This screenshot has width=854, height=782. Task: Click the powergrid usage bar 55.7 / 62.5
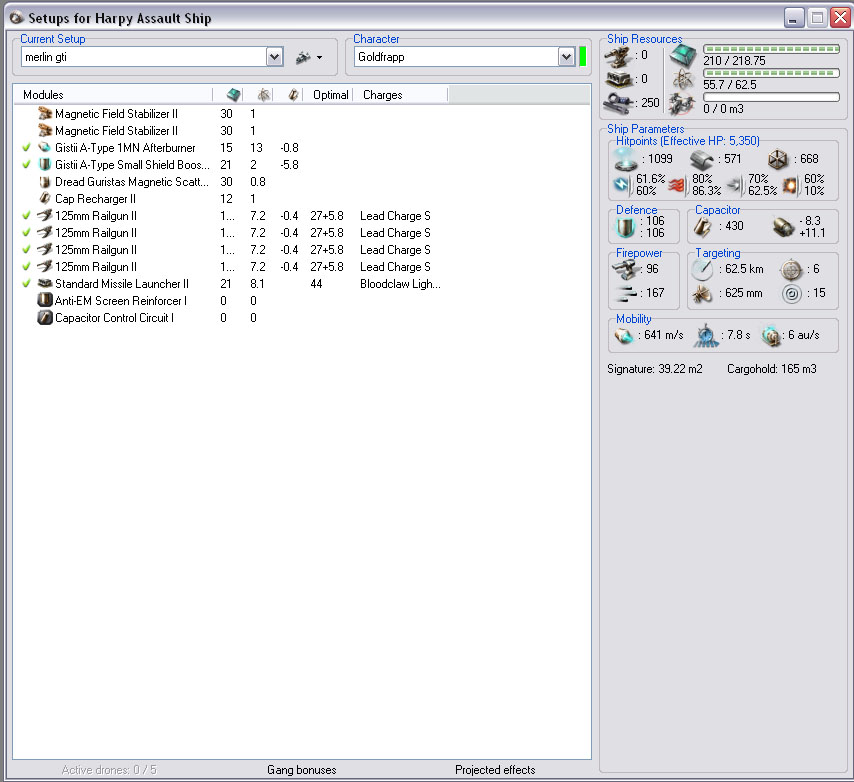coord(771,73)
